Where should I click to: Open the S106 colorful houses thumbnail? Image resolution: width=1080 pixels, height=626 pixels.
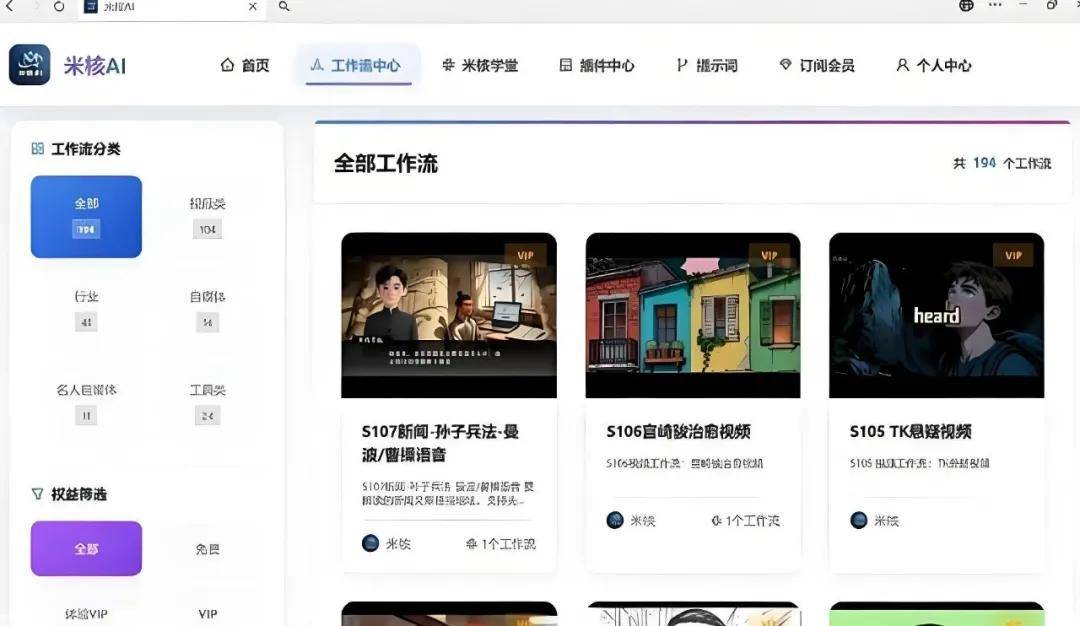(693, 315)
